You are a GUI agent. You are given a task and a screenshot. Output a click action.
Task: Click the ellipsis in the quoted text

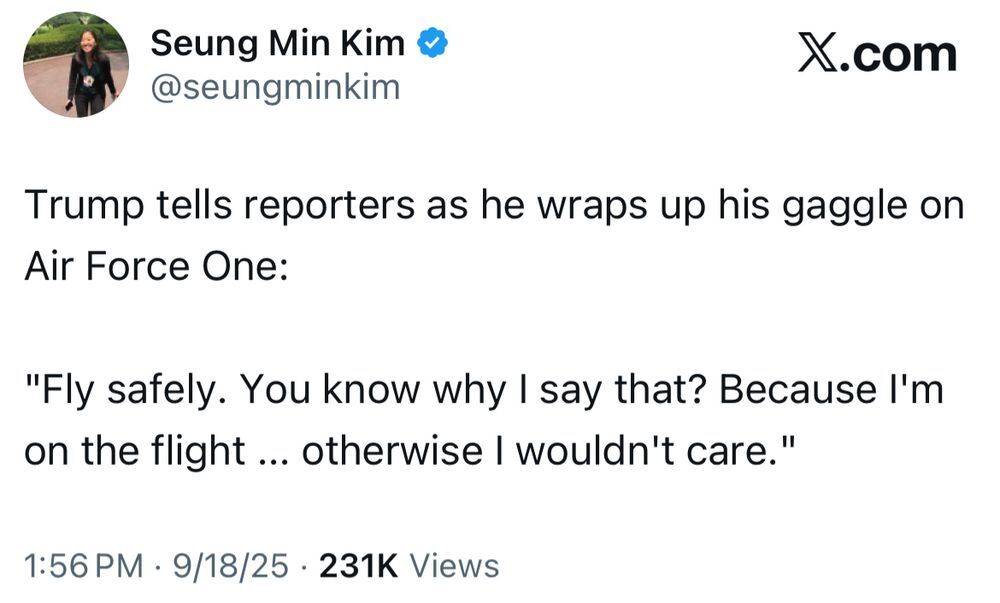tap(273, 452)
